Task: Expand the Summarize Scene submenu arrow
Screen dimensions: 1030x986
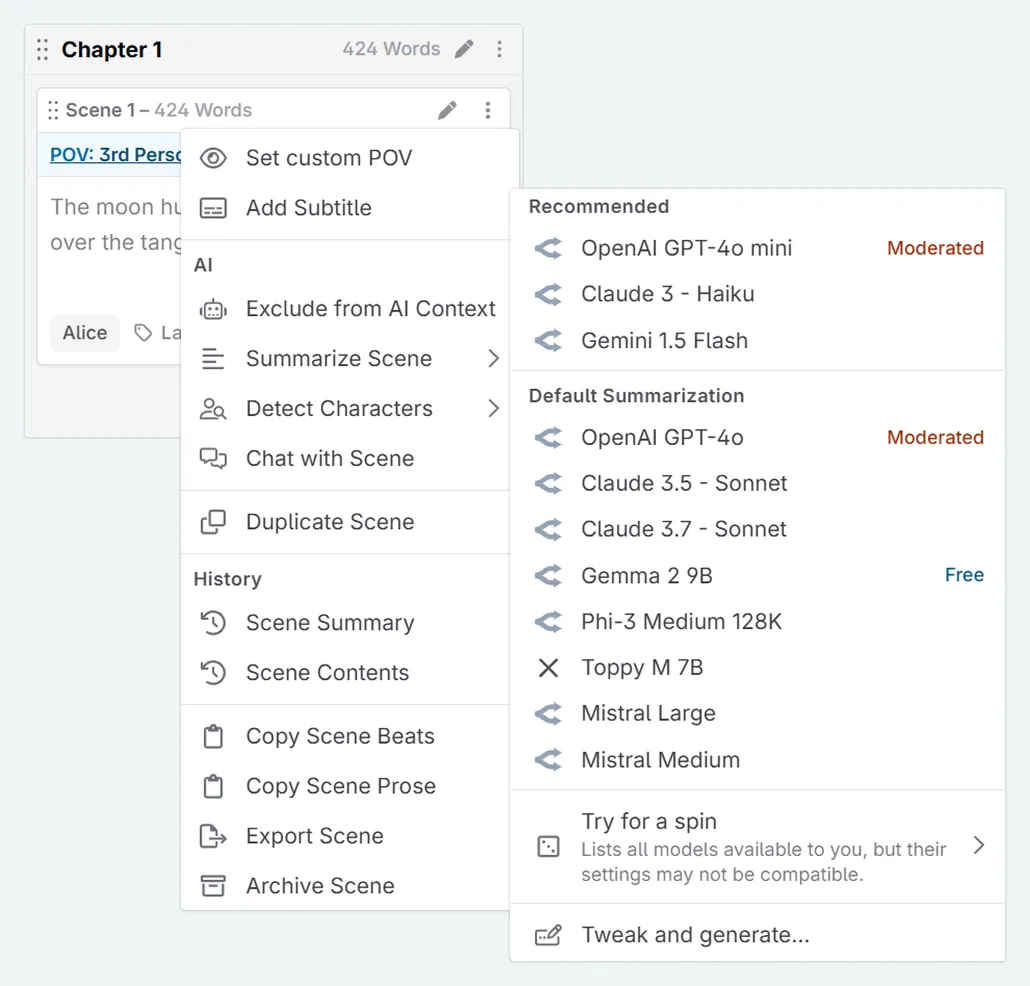Action: click(493, 359)
